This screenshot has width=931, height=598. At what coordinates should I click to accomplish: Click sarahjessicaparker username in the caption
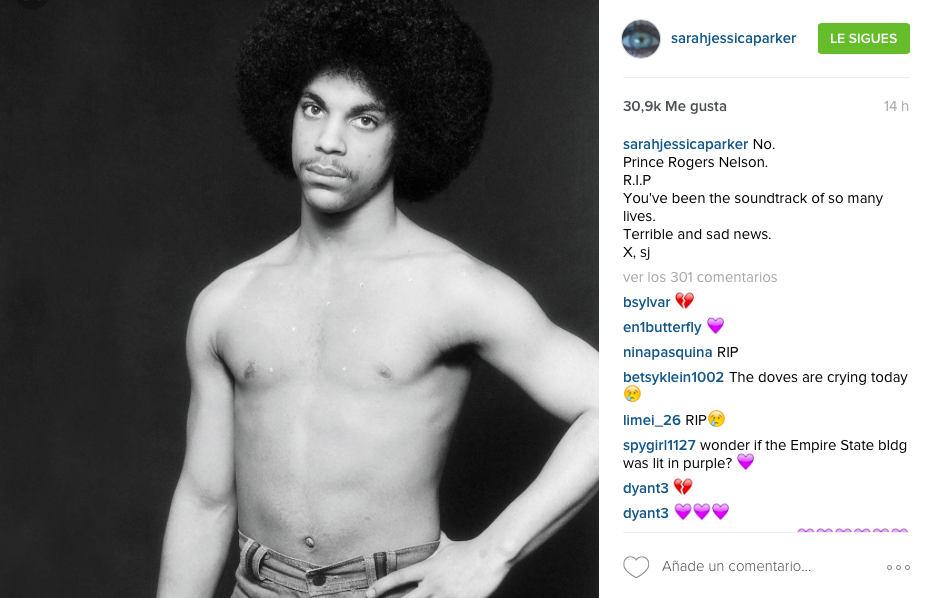pyautogui.click(x=685, y=144)
